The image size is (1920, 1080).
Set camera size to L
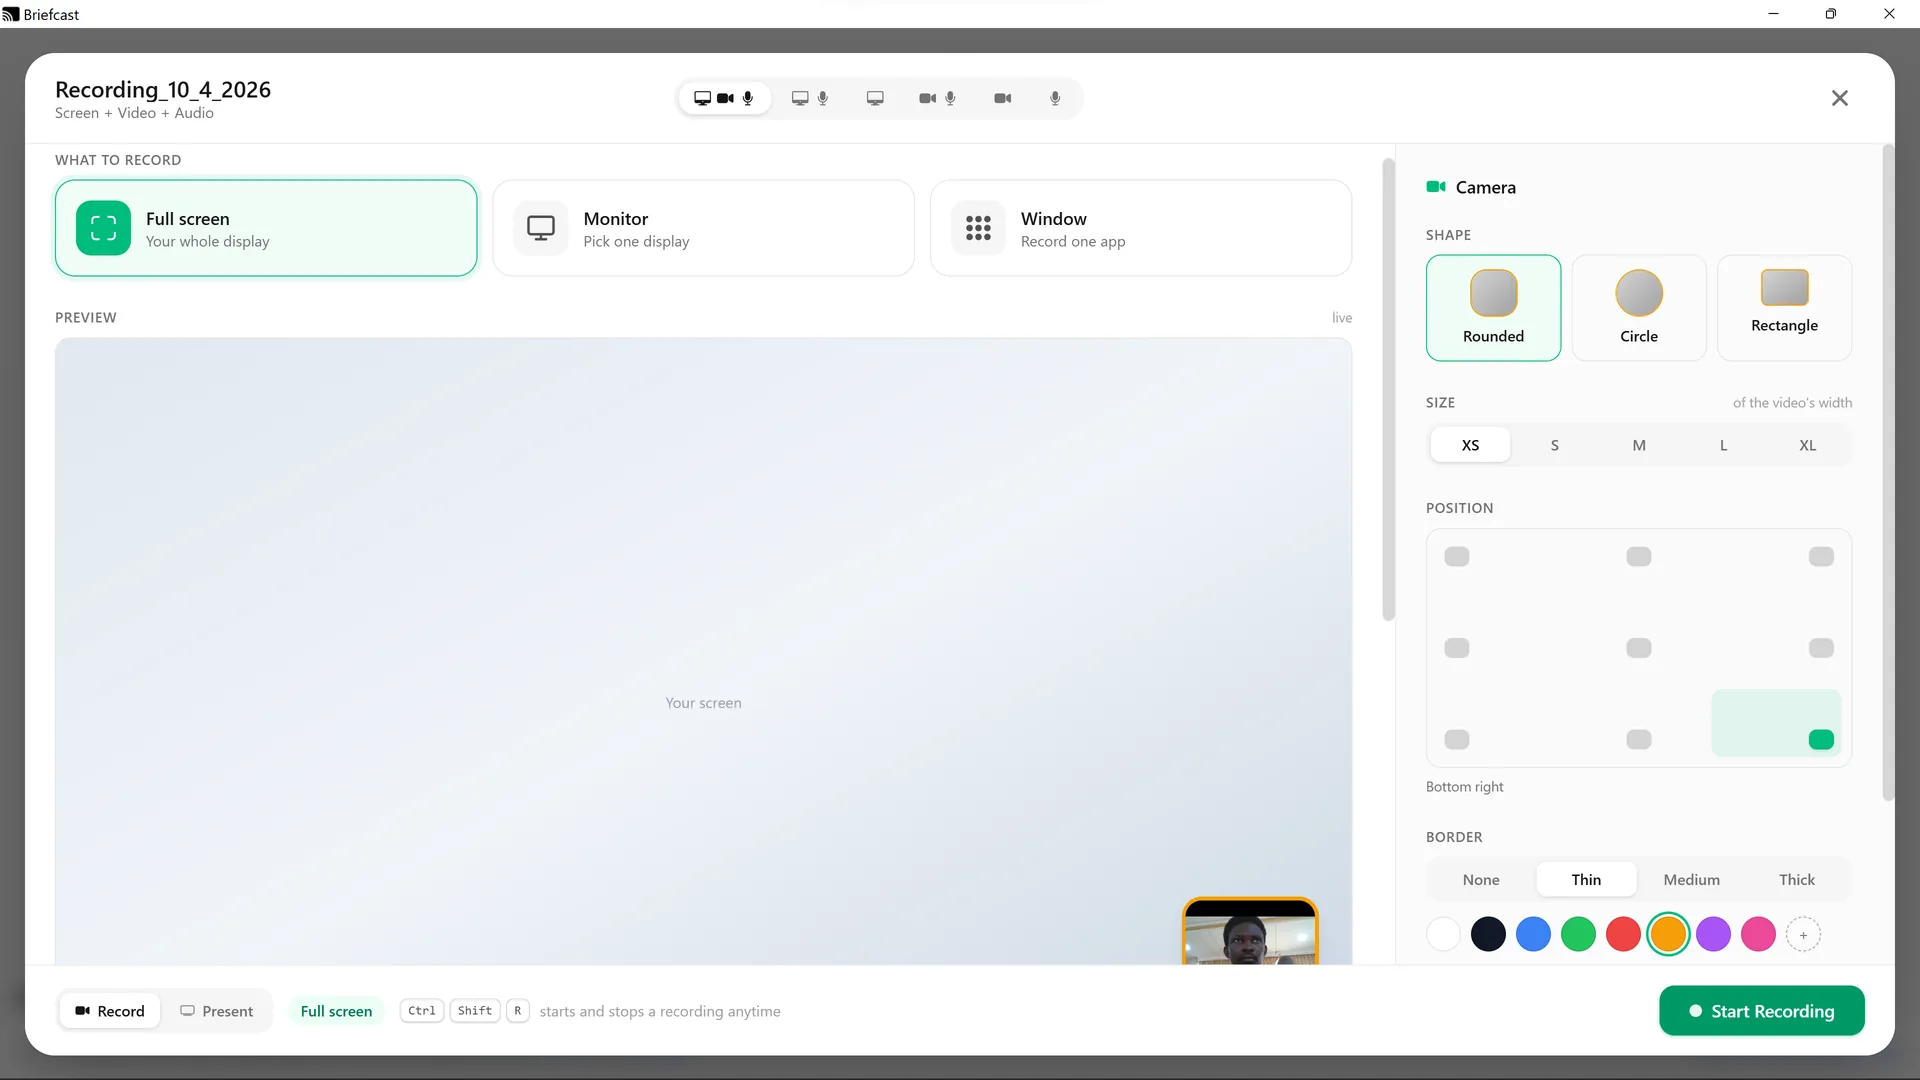point(1723,445)
